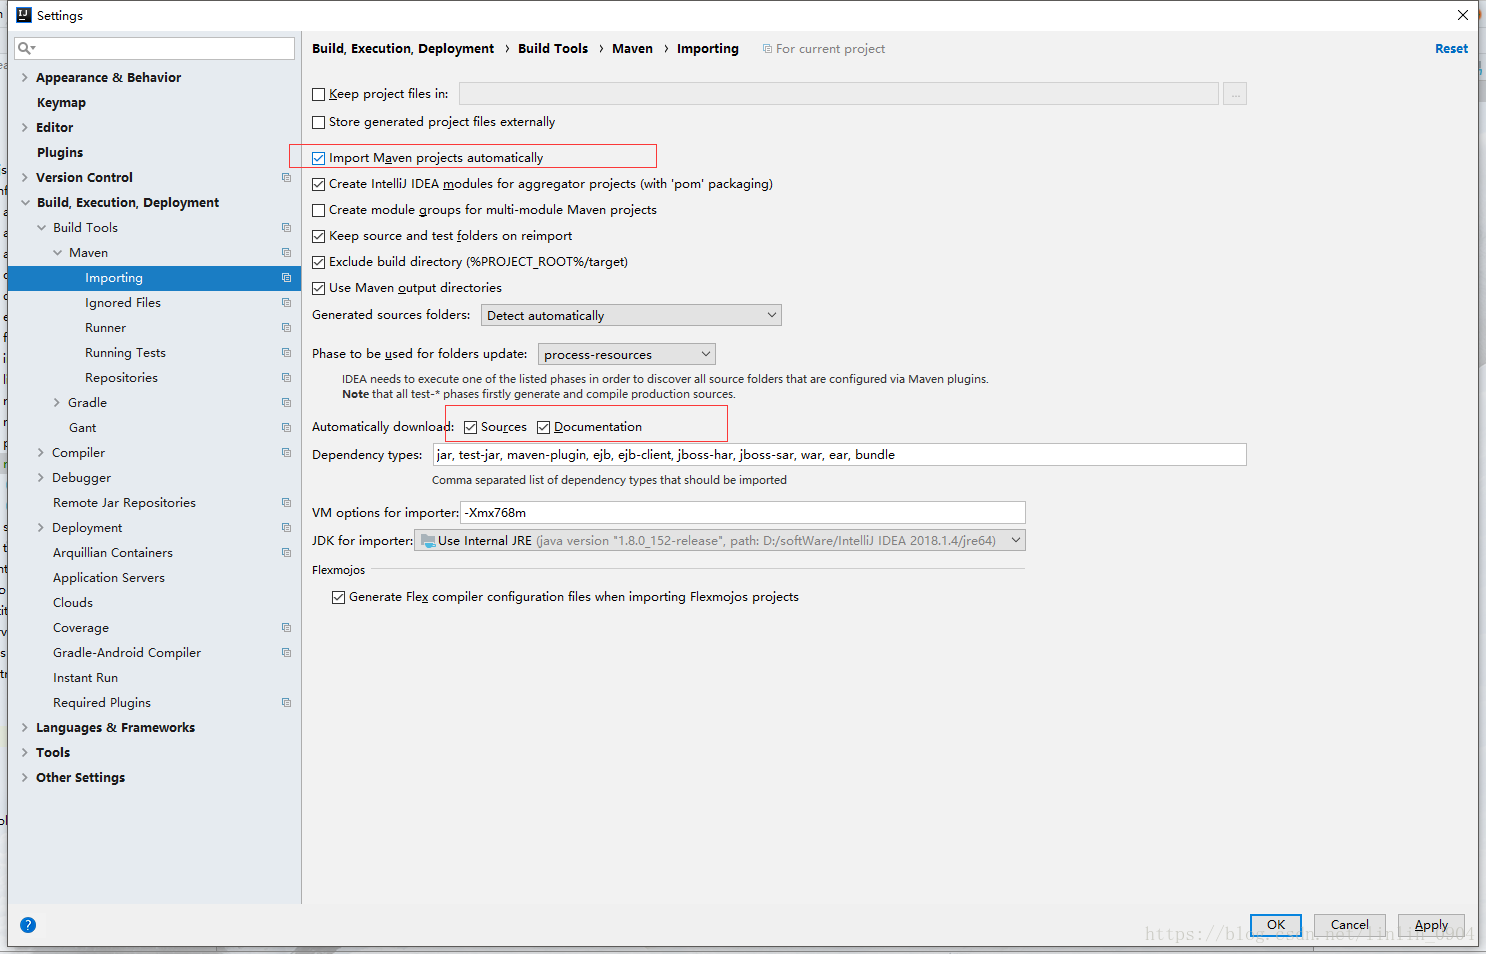Click project-level icon beside Importing row
This screenshot has height=954, width=1486.
pyautogui.click(x=286, y=278)
